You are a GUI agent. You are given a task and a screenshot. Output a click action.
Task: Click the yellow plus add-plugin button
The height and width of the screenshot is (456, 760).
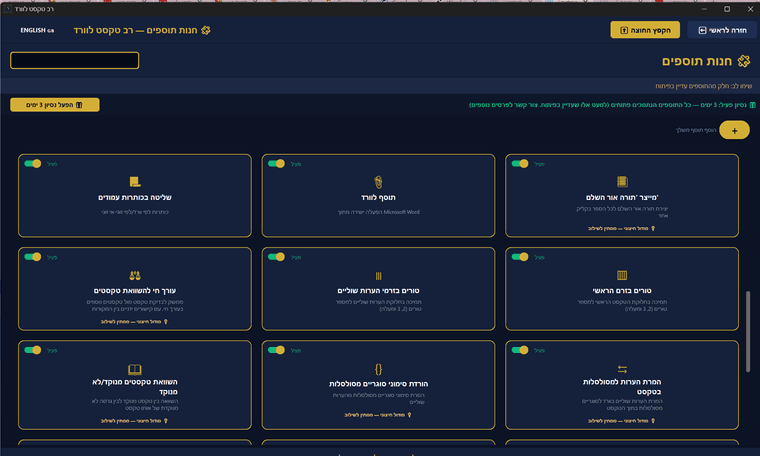pos(734,130)
